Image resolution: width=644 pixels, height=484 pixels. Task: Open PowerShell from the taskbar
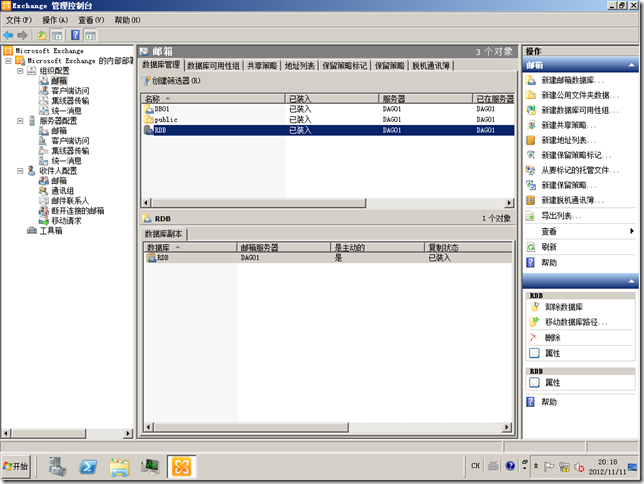88,467
